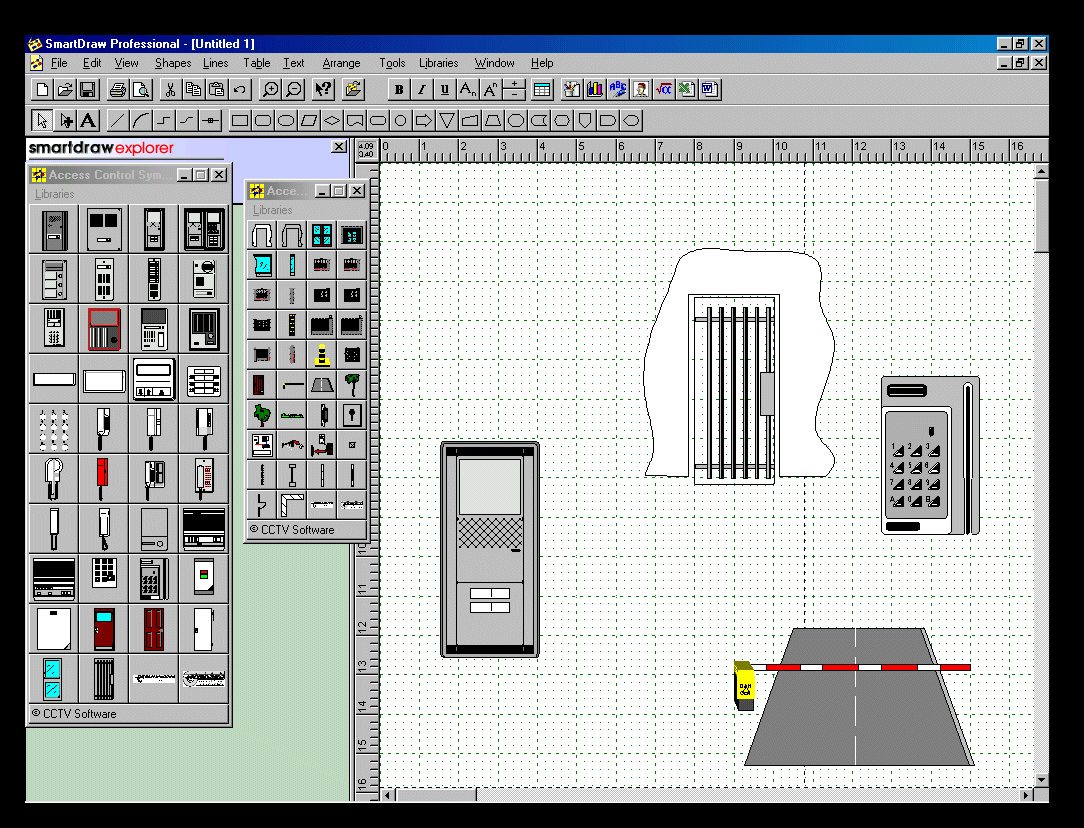Viewport: 1084px width, 828px height.
Task: Select the road section symbol in the small palette
Action: pos(321,384)
